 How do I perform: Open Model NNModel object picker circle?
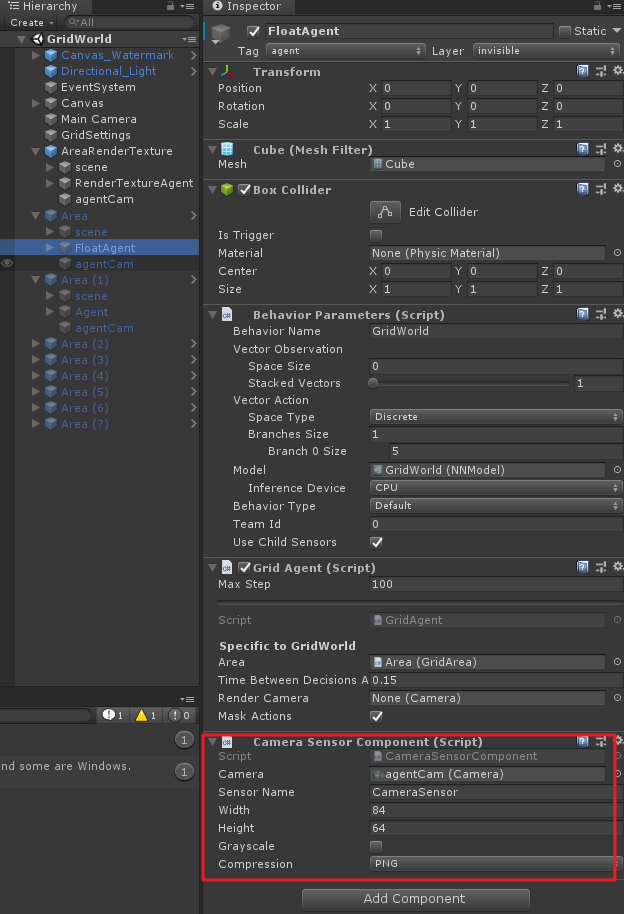pos(617,469)
